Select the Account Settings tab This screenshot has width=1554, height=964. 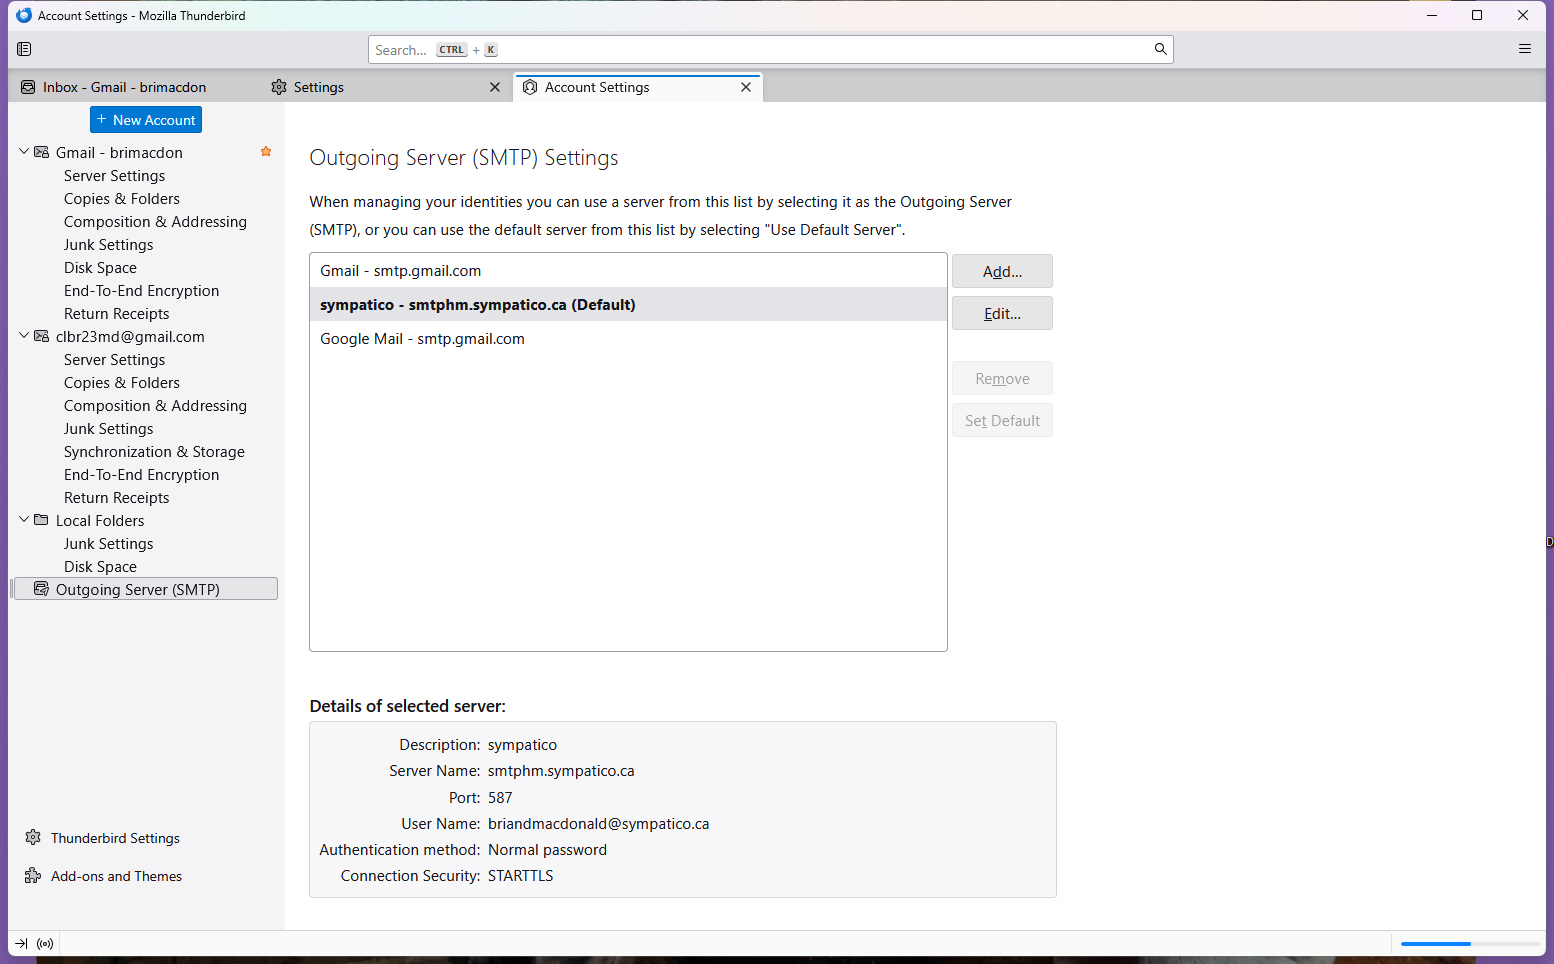point(638,87)
